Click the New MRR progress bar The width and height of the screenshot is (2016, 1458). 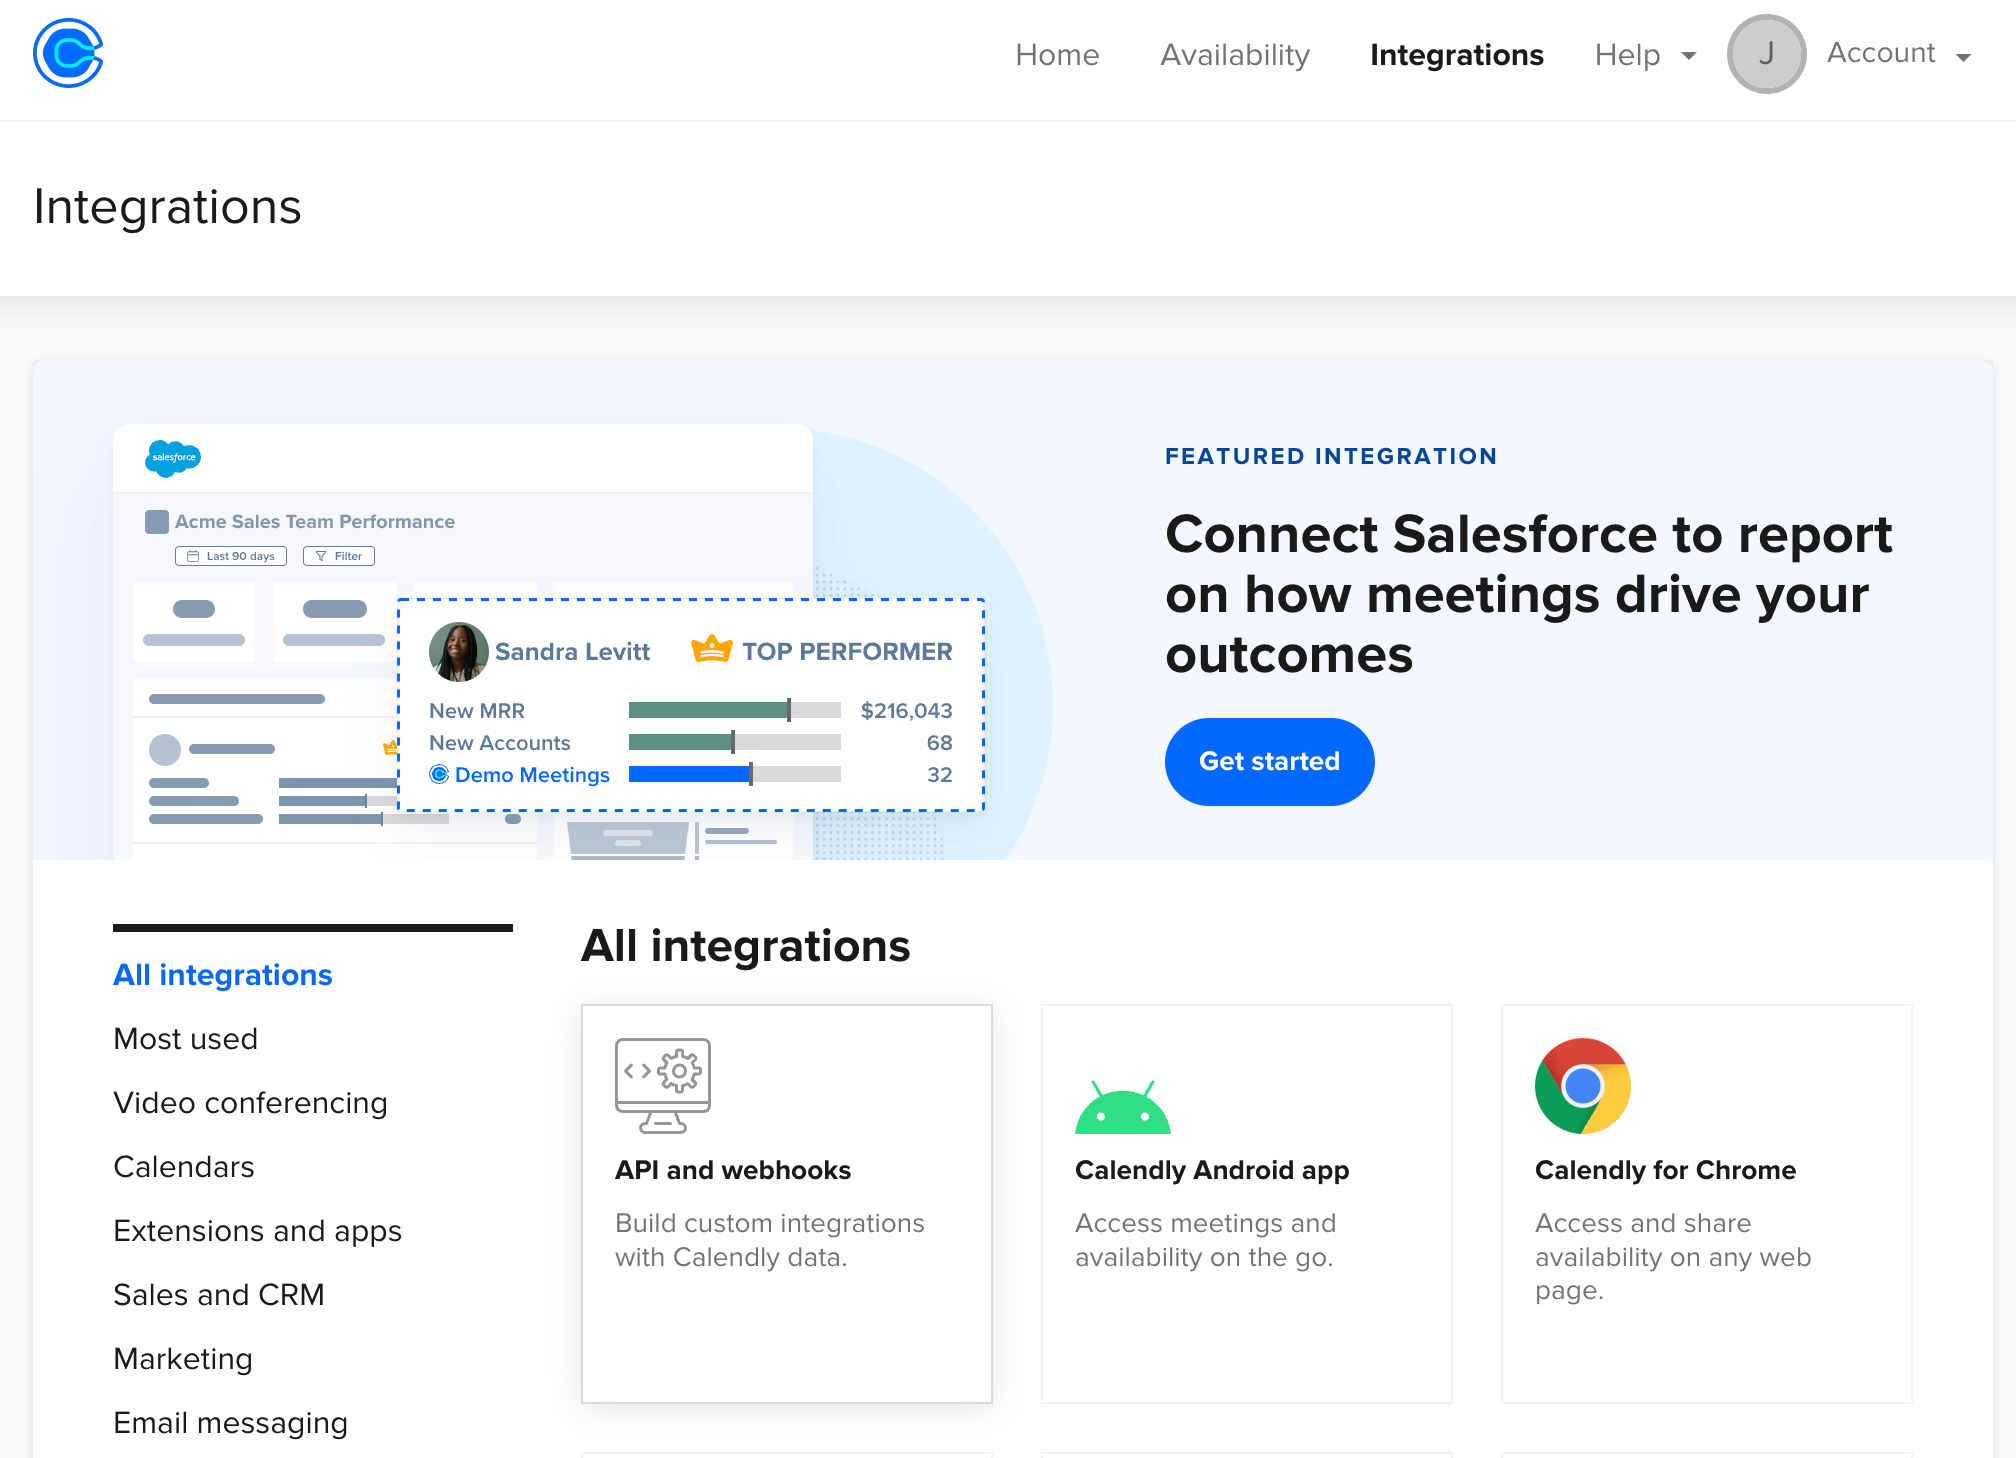[734, 710]
